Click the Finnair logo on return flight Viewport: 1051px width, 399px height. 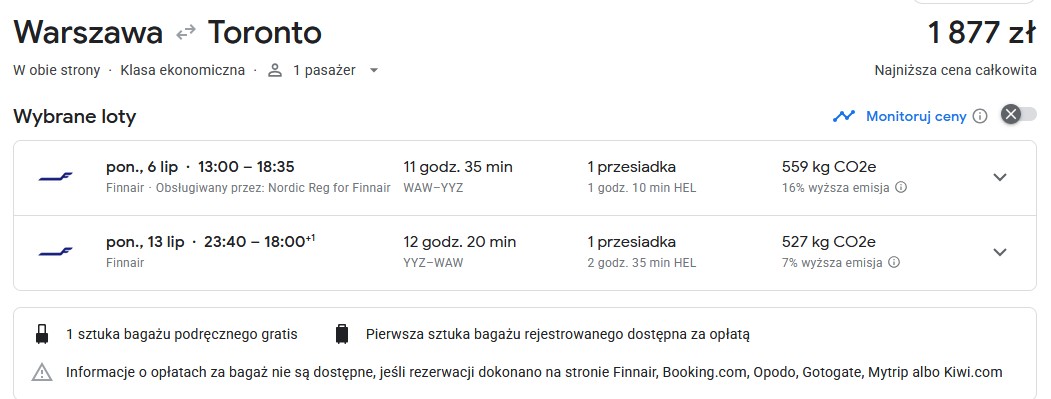point(56,252)
